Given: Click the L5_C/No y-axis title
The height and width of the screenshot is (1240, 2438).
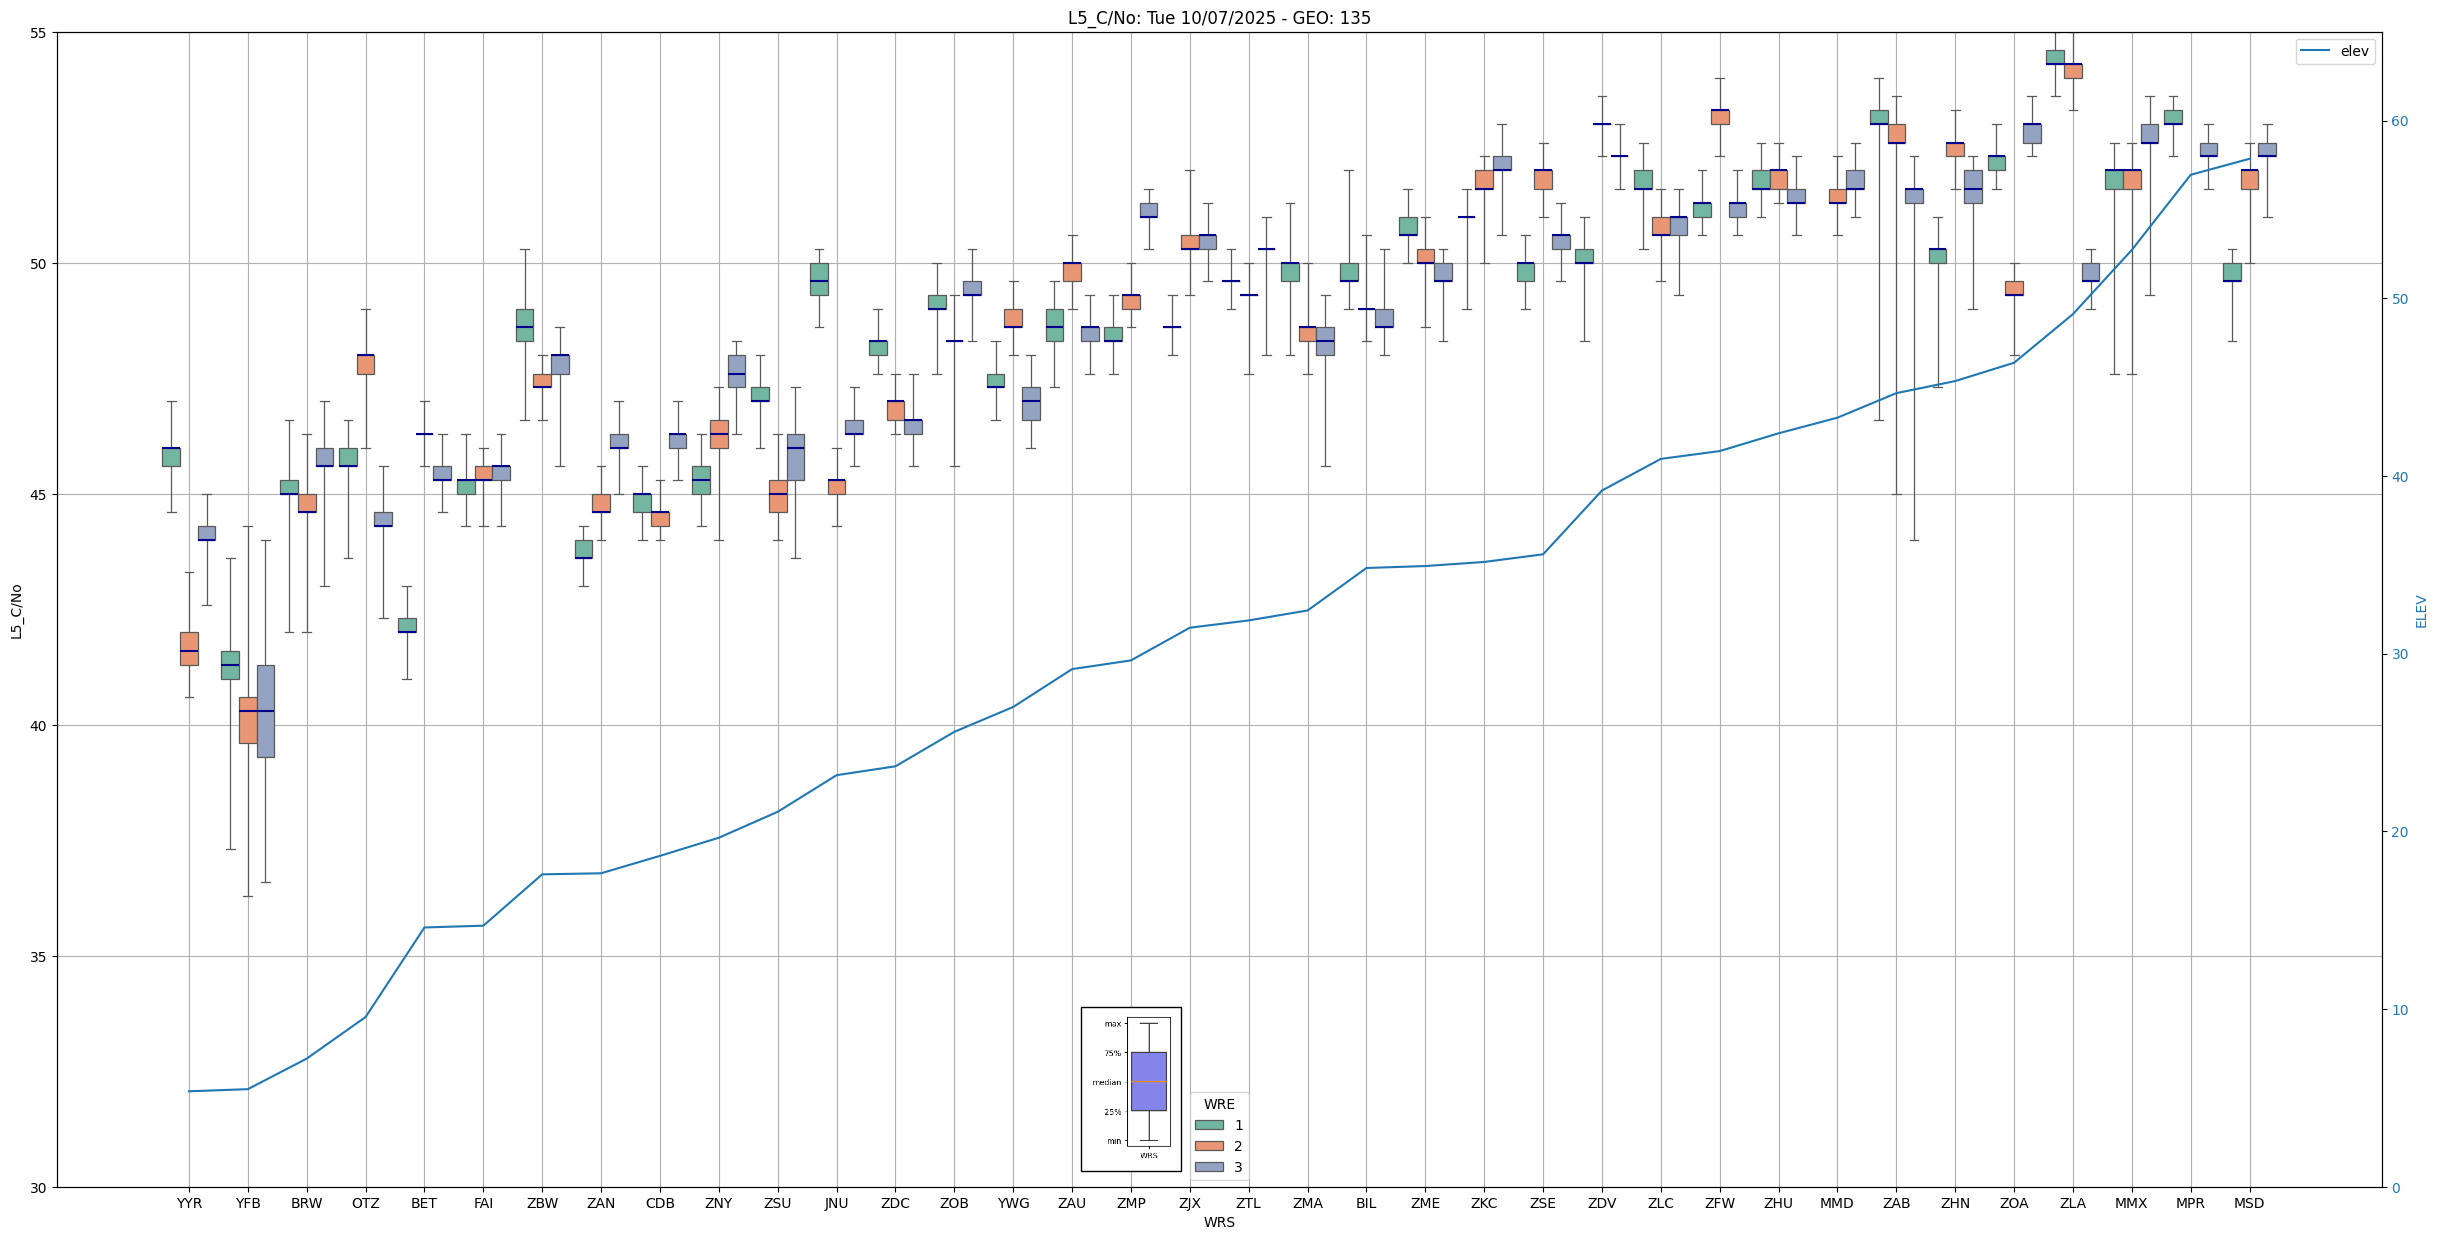Looking at the screenshot, I should pos(16,611).
